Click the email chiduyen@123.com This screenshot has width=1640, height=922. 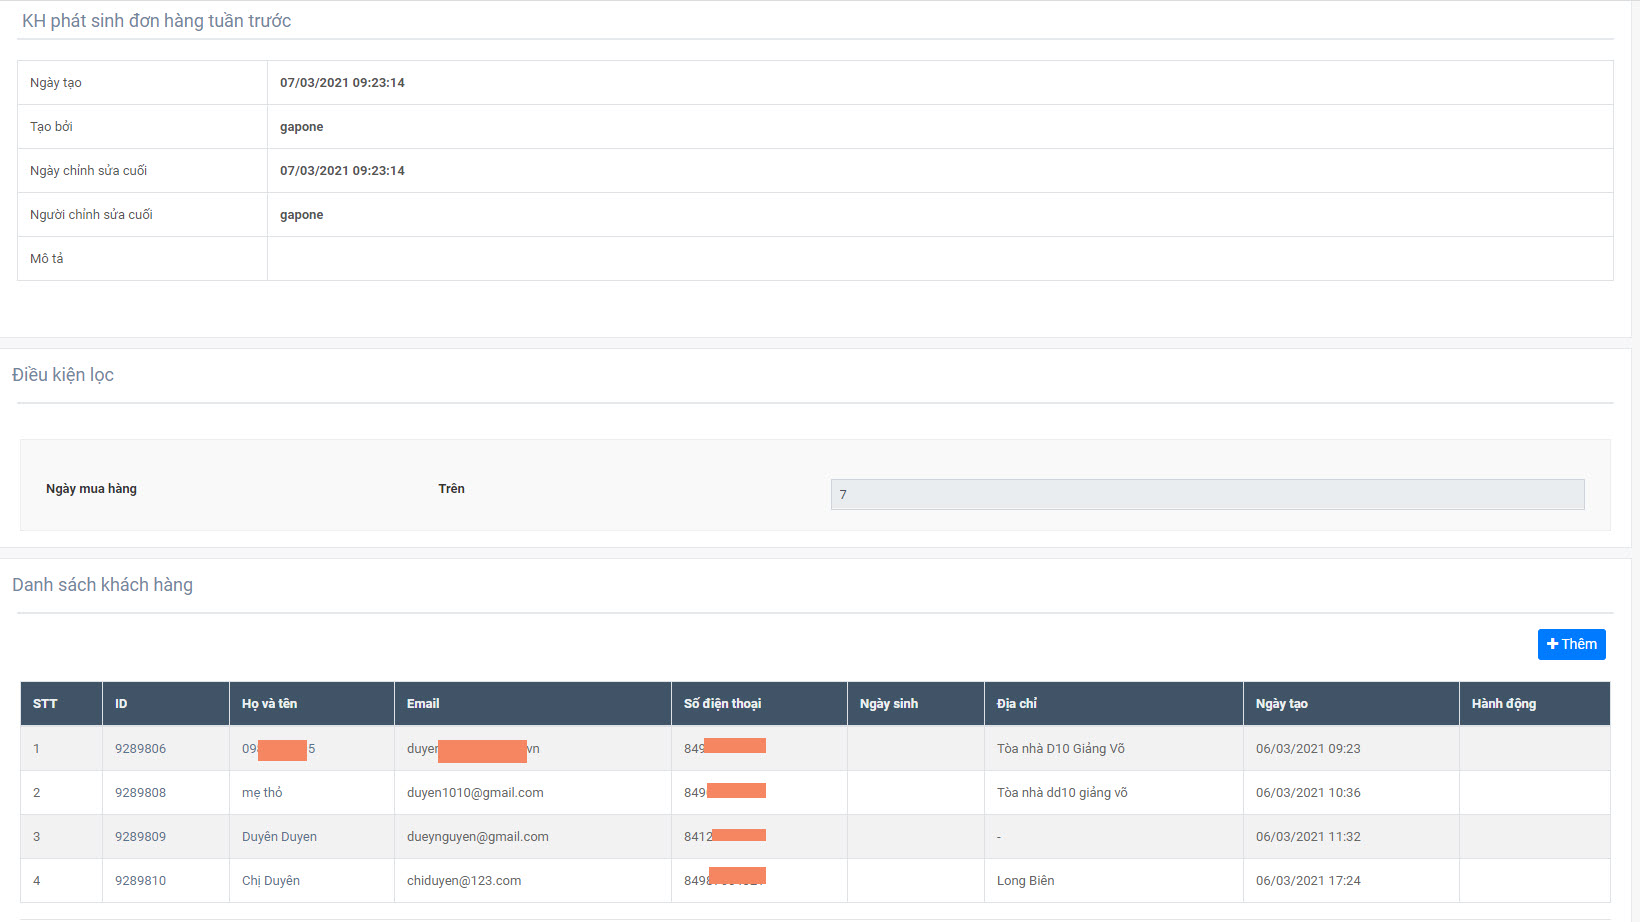(x=464, y=881)
